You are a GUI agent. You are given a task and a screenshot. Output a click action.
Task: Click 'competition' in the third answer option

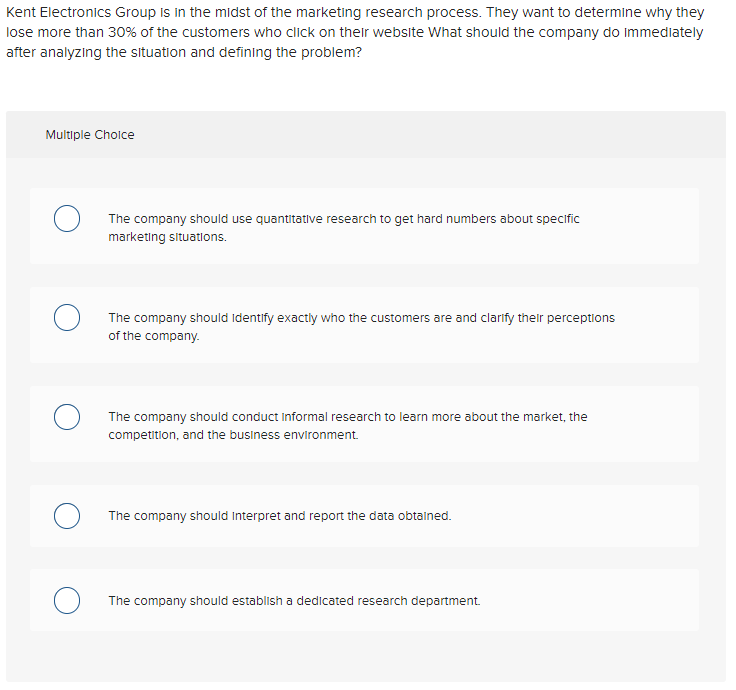pos(142,435)
